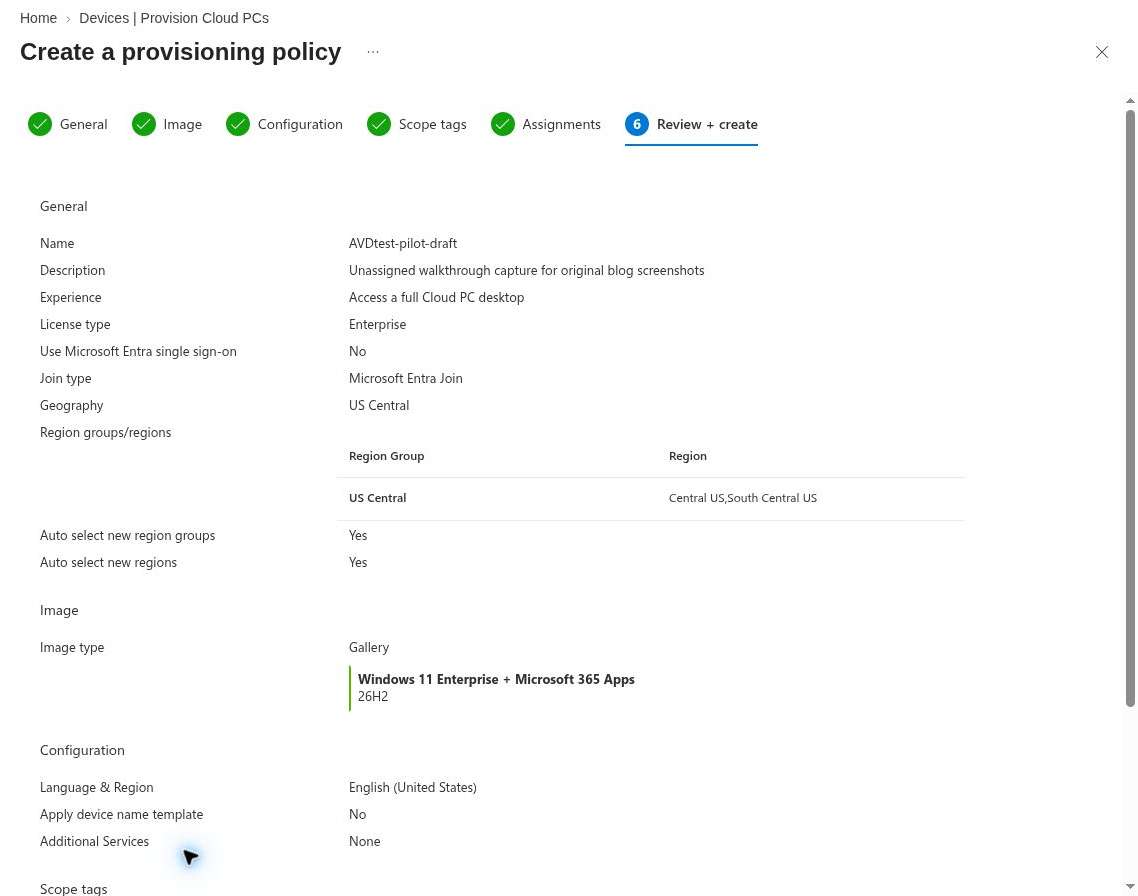Click the 'Central US,South Central US' cell
Screen dimensions: 1138x896
tap(742, 498)
